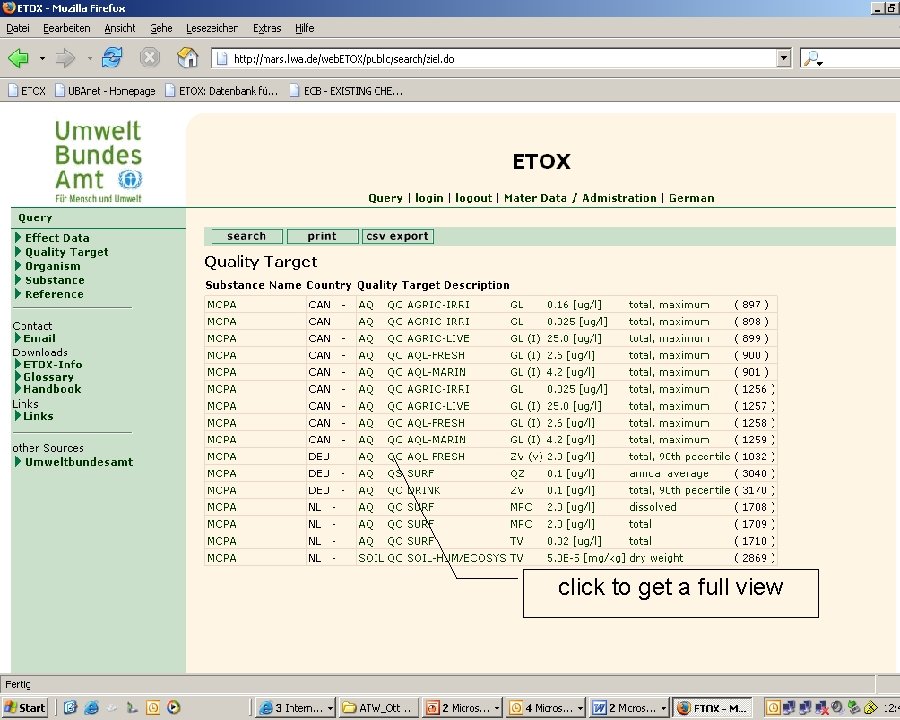Download ETOX-Info from the sidebar
This screenshot has width=900, height=720.
[52, 364]
